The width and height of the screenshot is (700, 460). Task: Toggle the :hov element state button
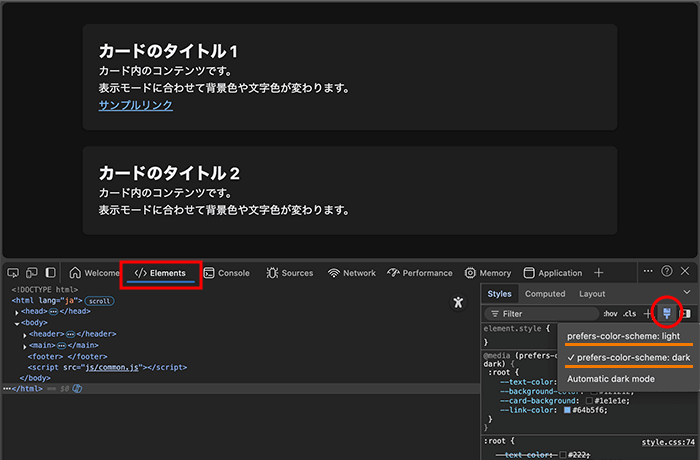point(611,314)
